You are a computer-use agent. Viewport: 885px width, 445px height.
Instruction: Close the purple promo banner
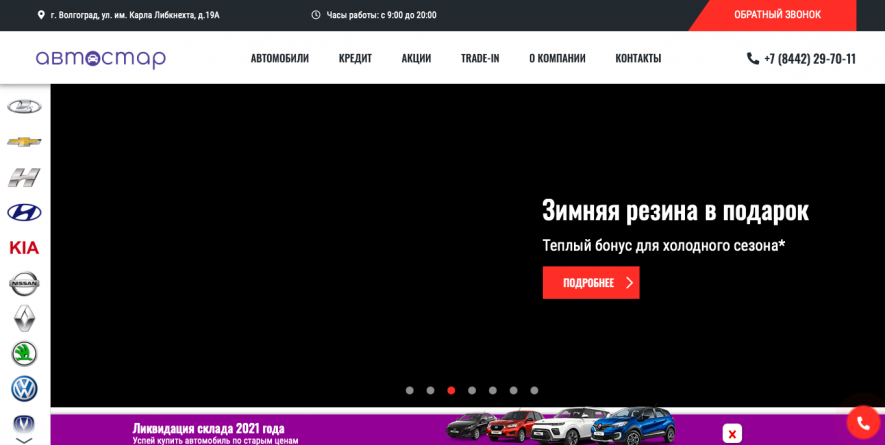tap(732, 433)
